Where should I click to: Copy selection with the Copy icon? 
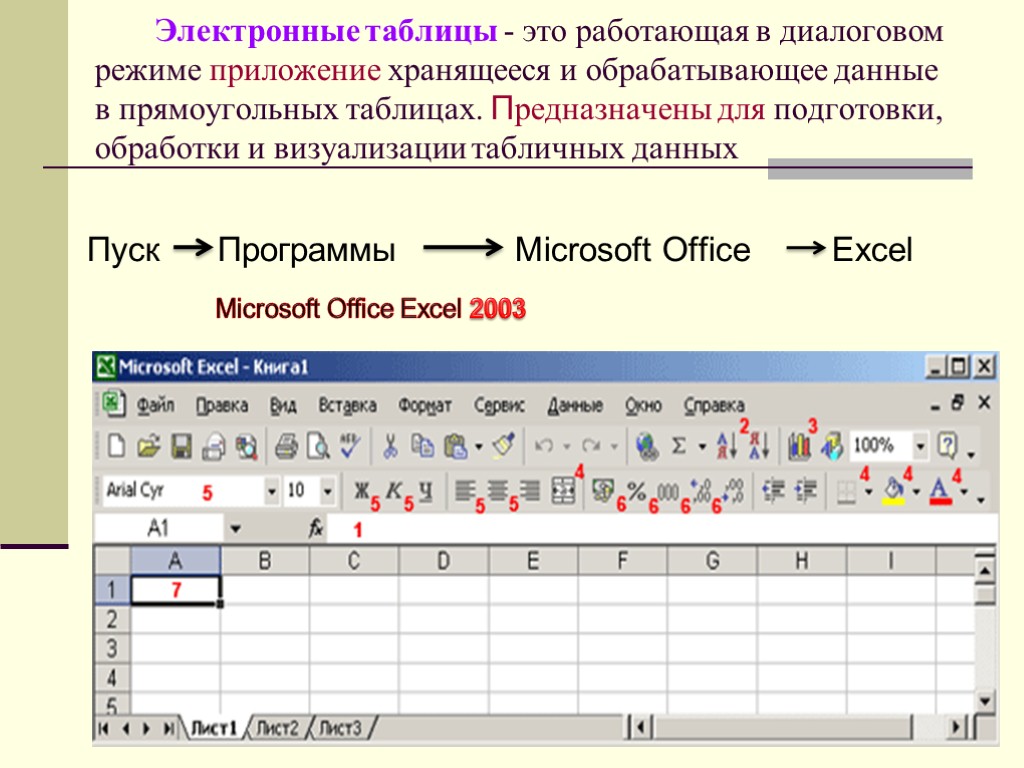point(423,447)
